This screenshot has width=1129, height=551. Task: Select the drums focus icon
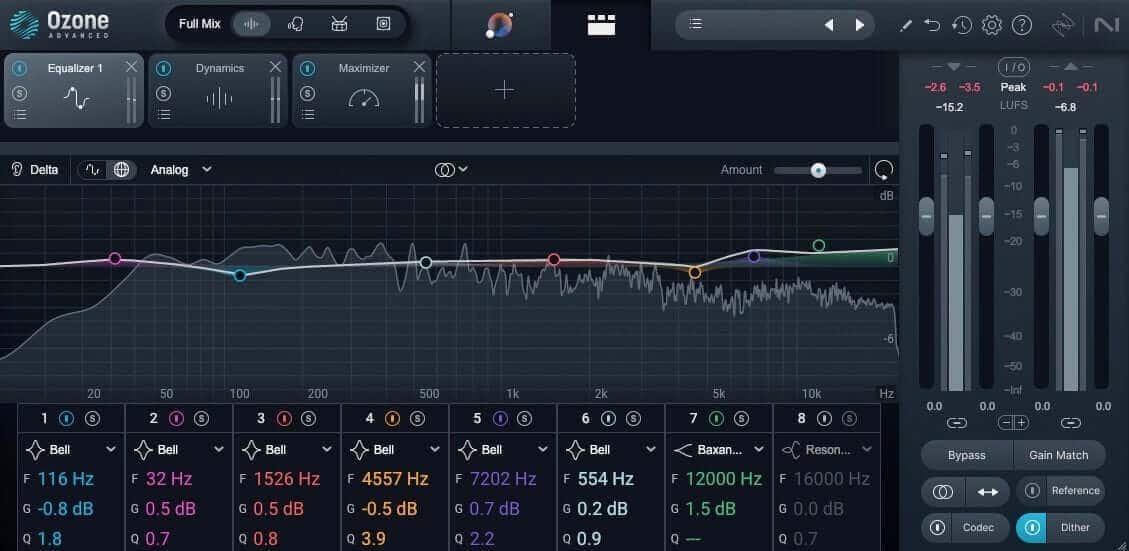point(339,24)
